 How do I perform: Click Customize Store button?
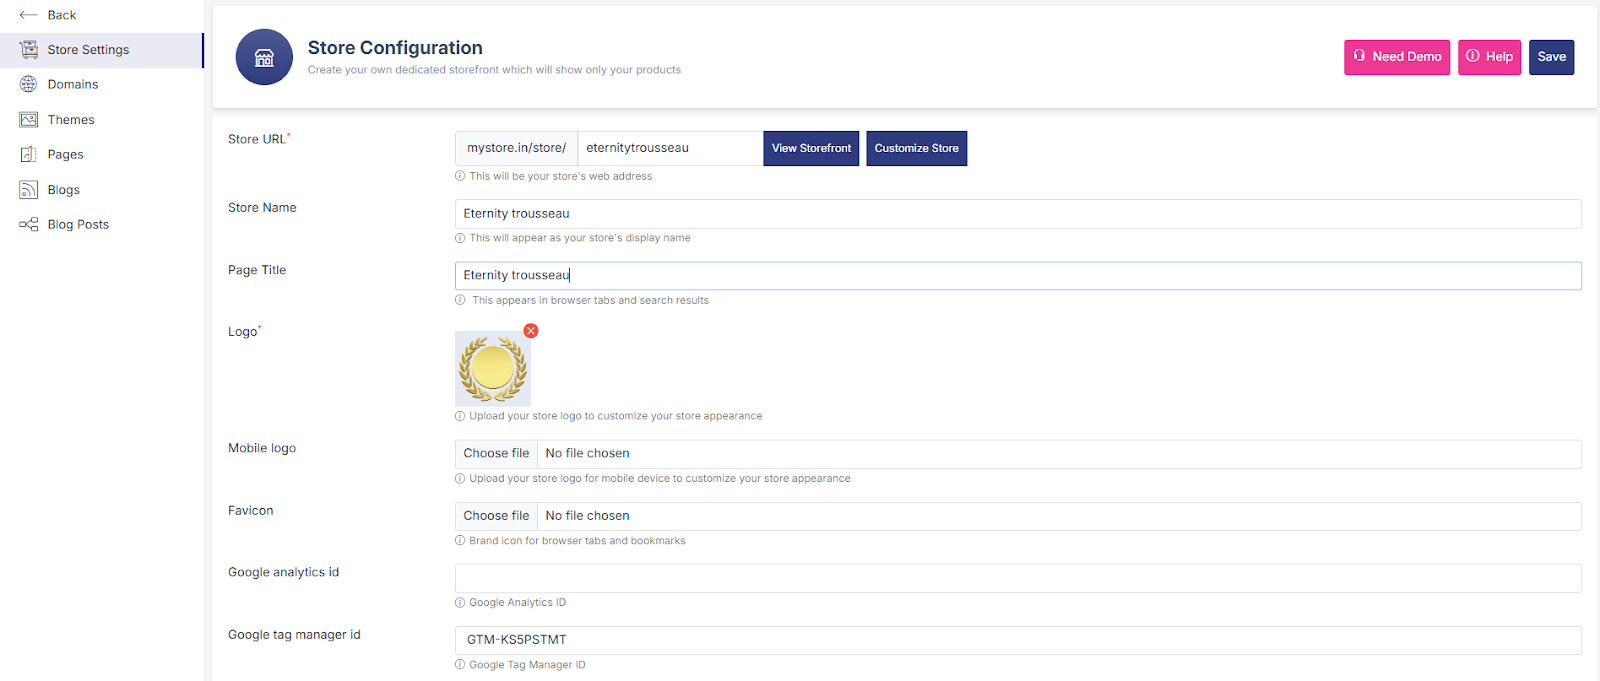[916, 148]
